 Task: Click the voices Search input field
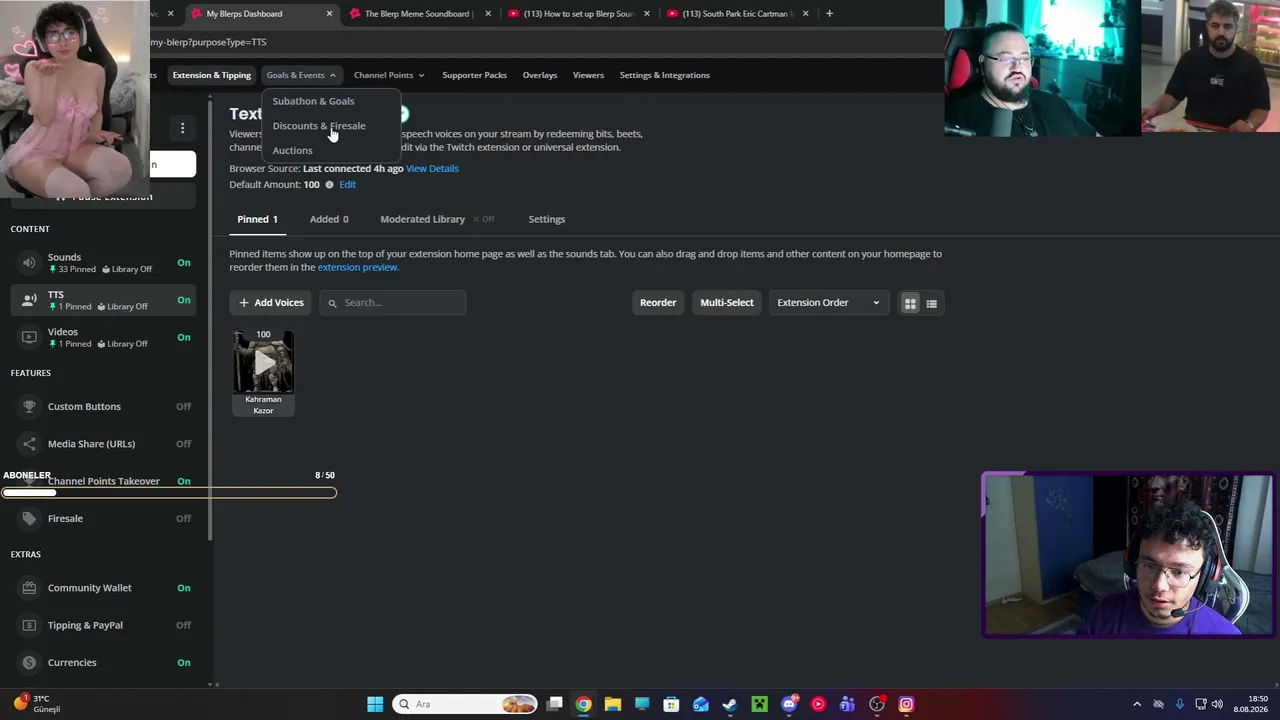[x=393, y=303]
